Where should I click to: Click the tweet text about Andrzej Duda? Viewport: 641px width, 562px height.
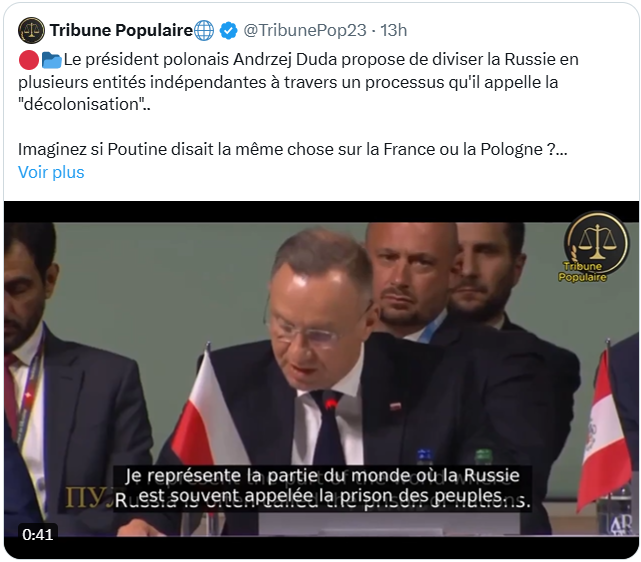(298, 82)
